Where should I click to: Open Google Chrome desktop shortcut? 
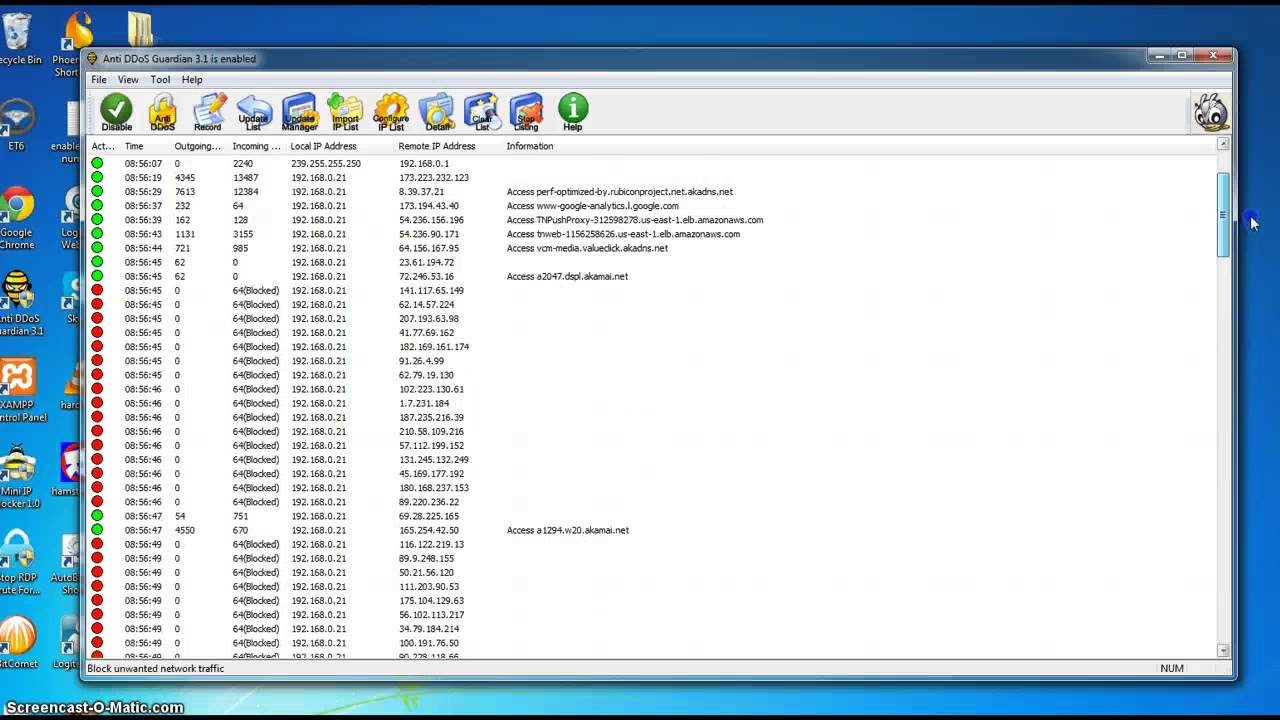click(x=17, y=218)
